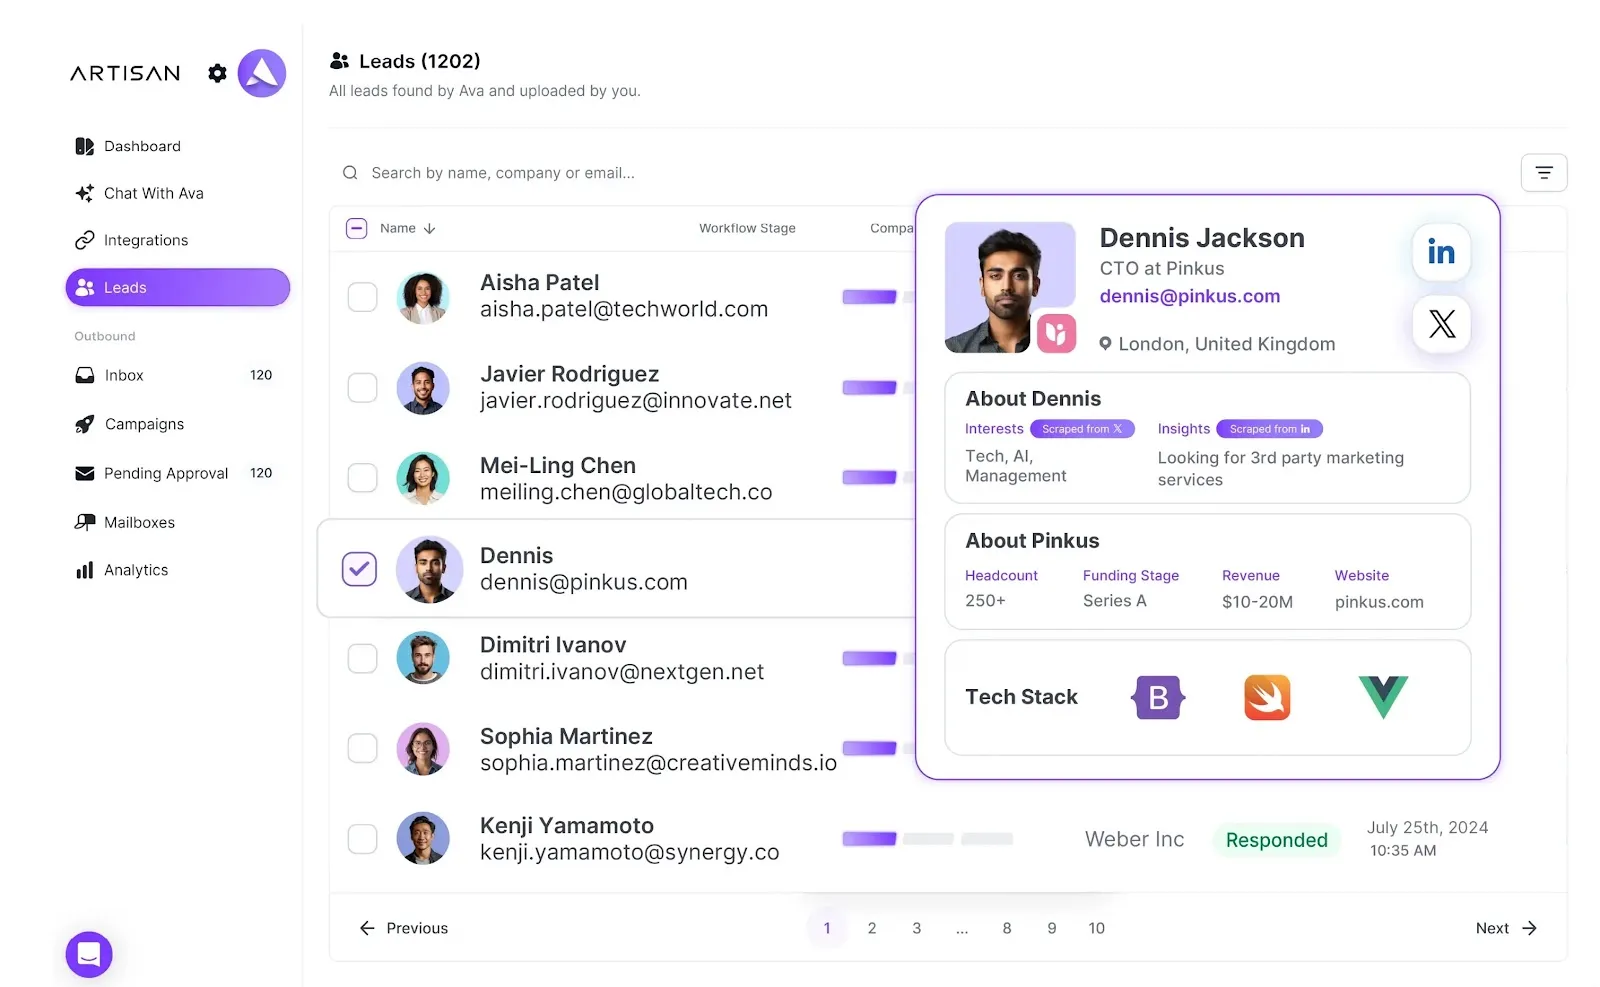Click the Scraped from LinkedIn badge

[1269, 429]
